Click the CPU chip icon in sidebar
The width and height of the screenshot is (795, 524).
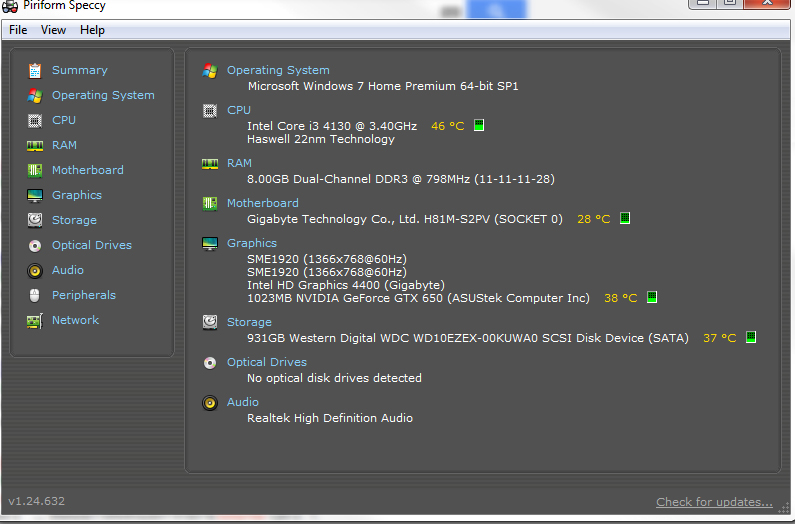[34, 121]
